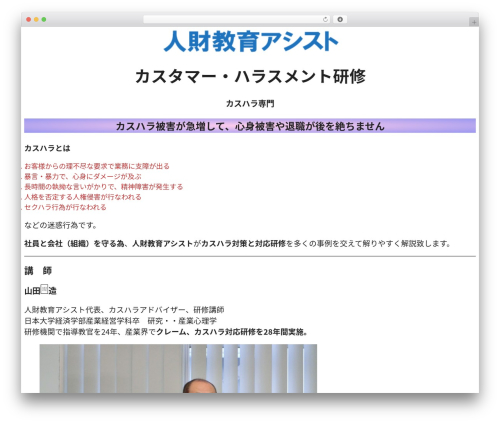
Task: Click the browser address bar field
Action: 236,20
